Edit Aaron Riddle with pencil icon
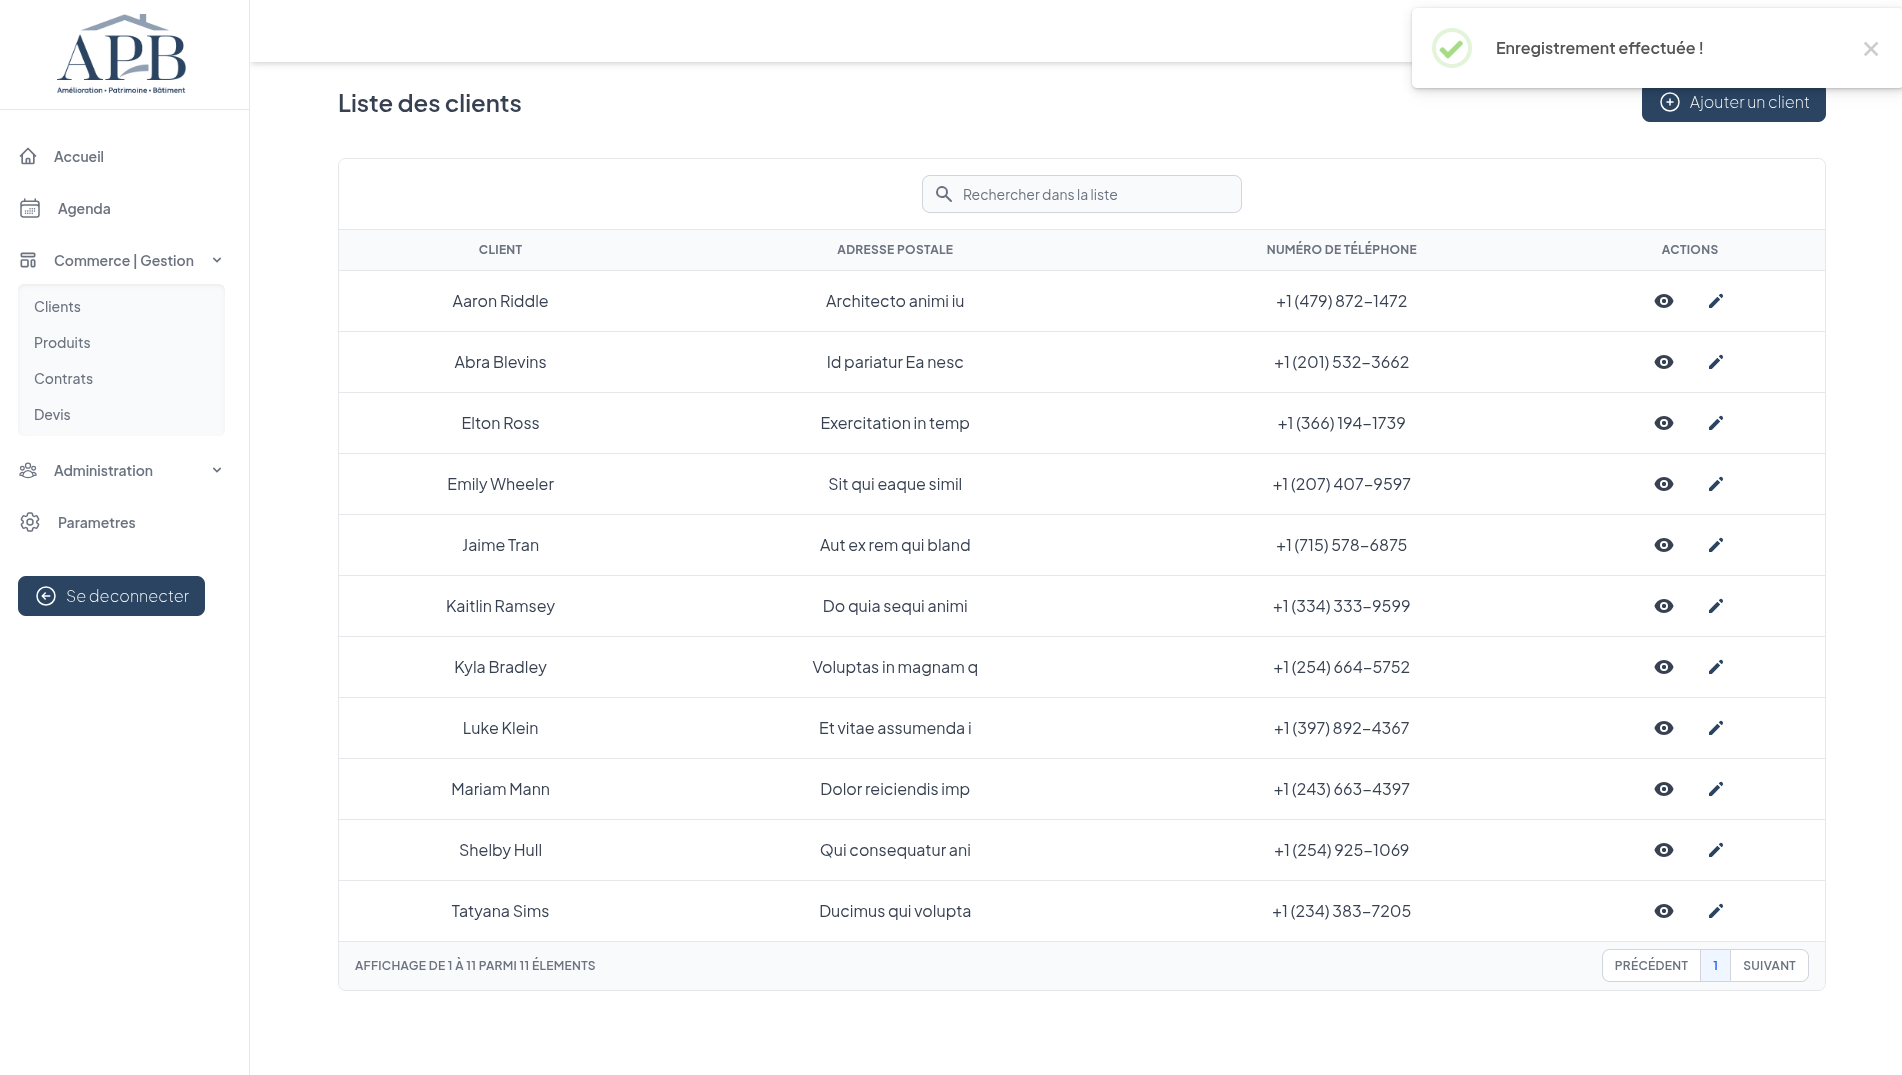The image size is (1902, 1075). pyautogui.click(x=1716, y=301)
